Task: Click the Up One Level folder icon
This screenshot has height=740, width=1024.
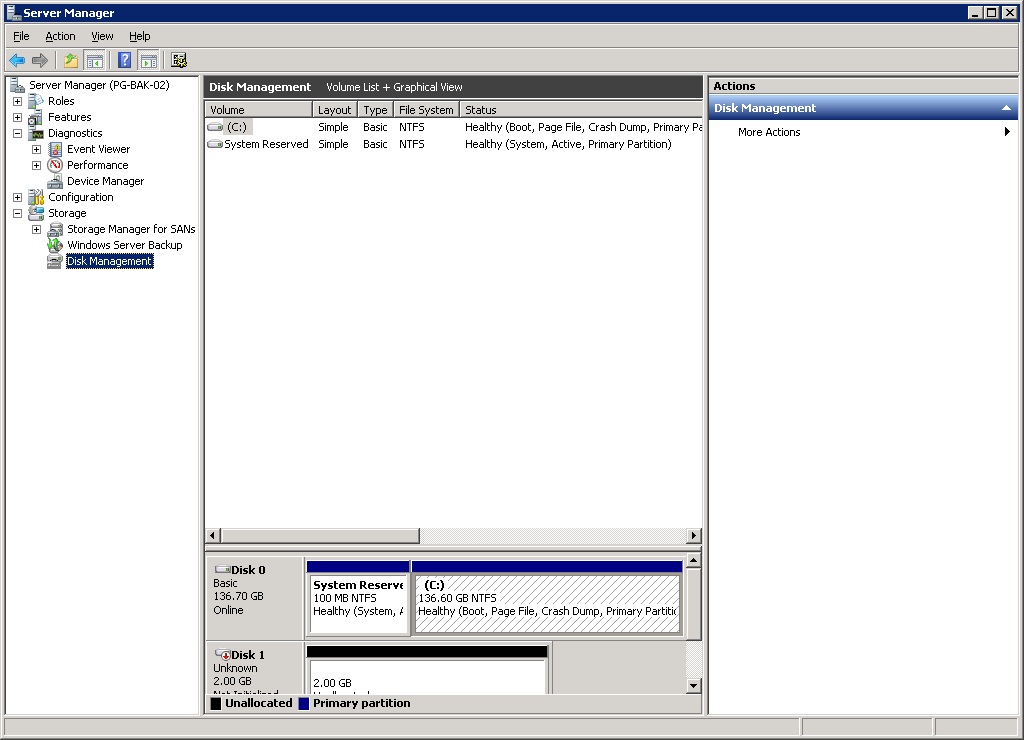Action: point(71,60)
